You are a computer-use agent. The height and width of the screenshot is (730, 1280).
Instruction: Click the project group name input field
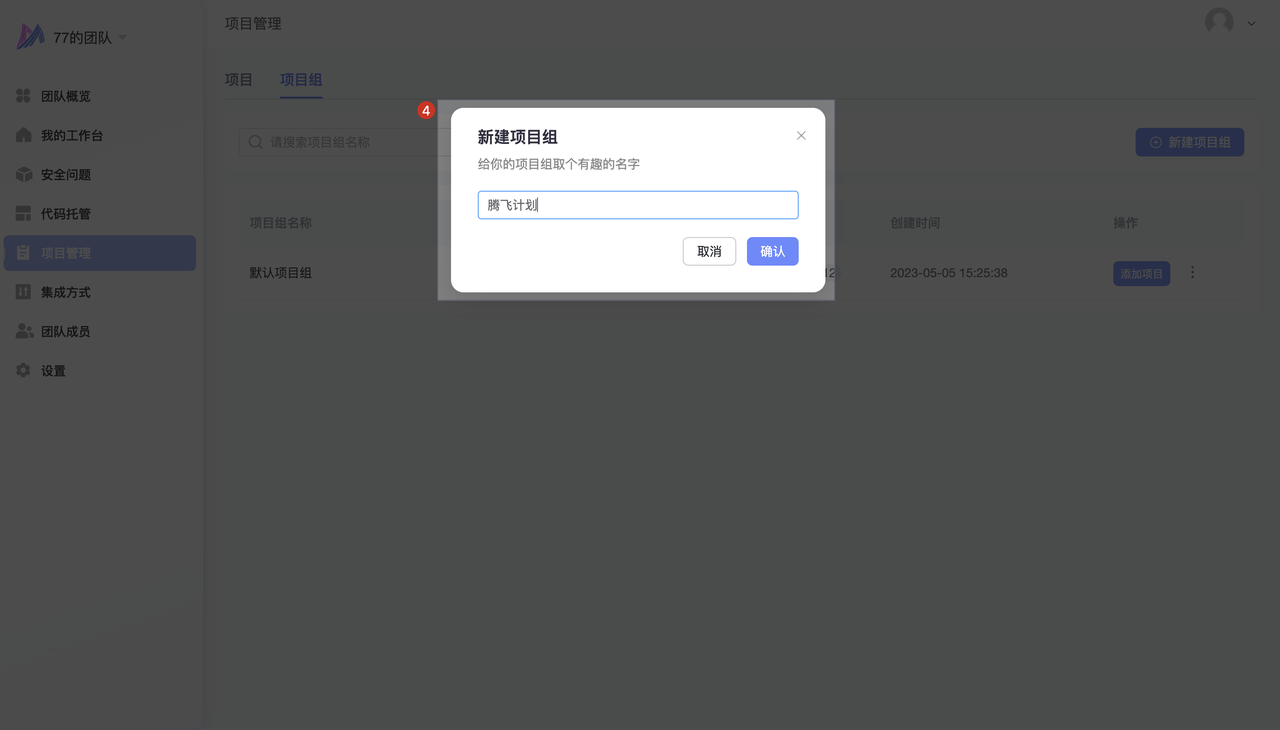tap(638, 205)
